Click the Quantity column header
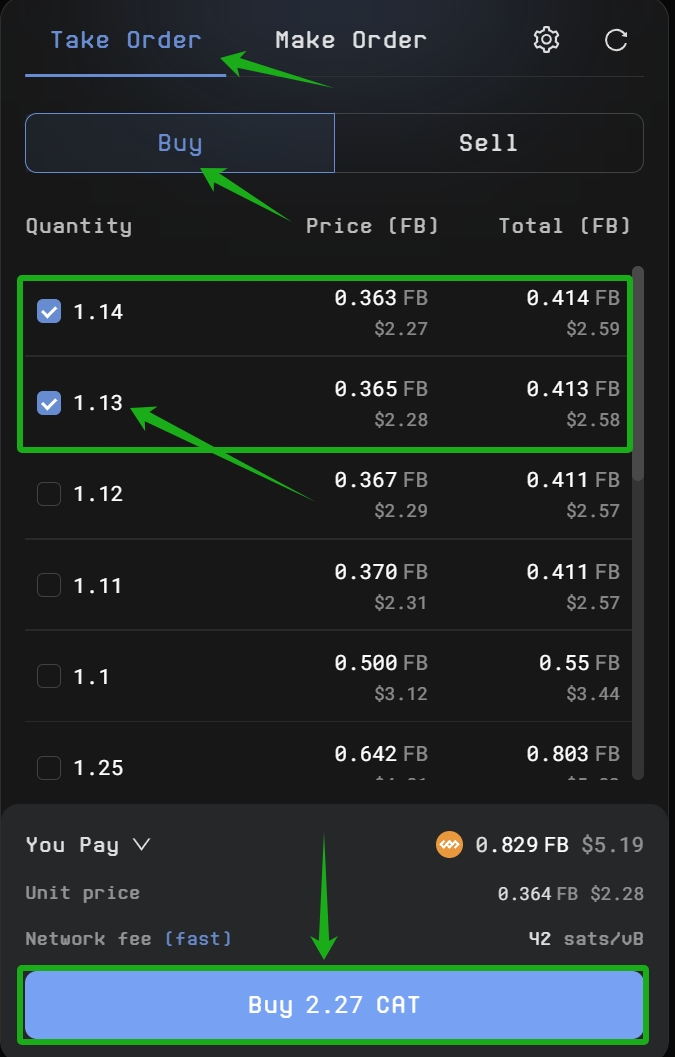675x1057 pixels. (x=79, y=226)
